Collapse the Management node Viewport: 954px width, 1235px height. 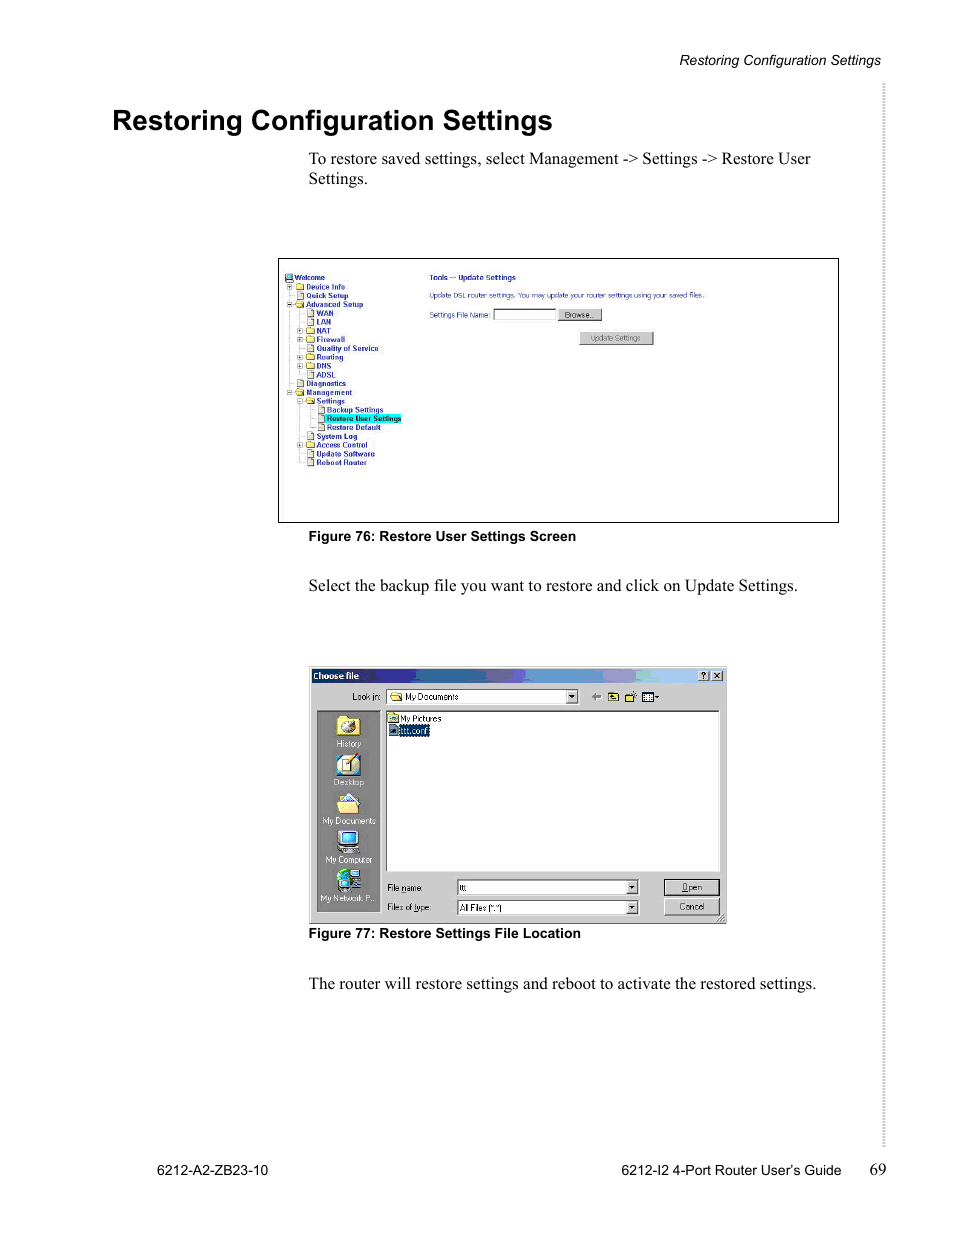(x=290, y=393)
